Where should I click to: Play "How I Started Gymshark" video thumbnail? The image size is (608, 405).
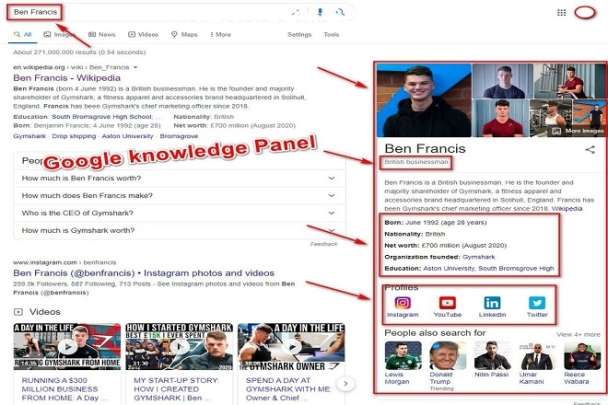pyautogui.click(x=179, y=346)
